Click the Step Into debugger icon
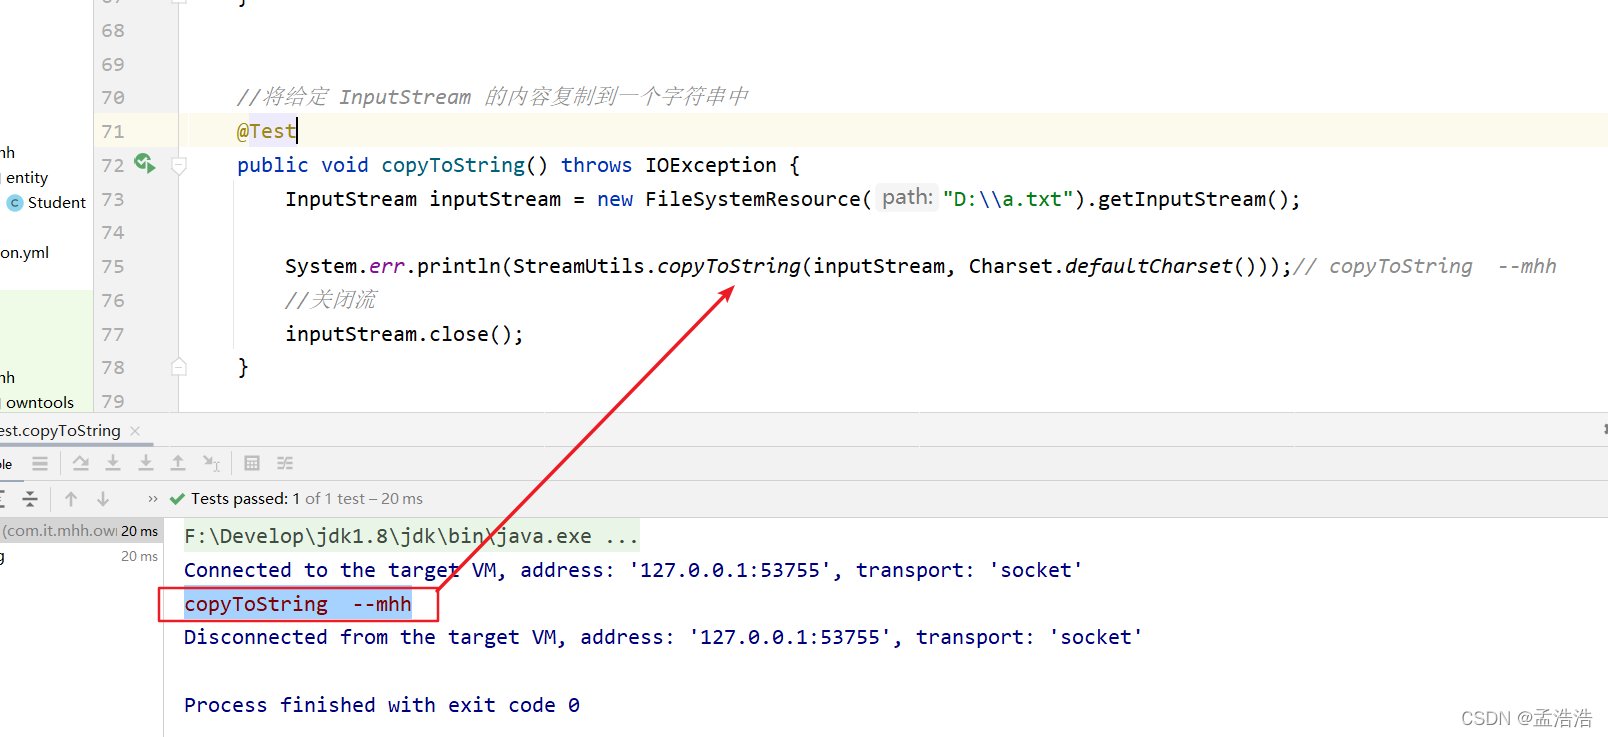1608x737 pixels. pyautogui.click(x=113, y=463)
